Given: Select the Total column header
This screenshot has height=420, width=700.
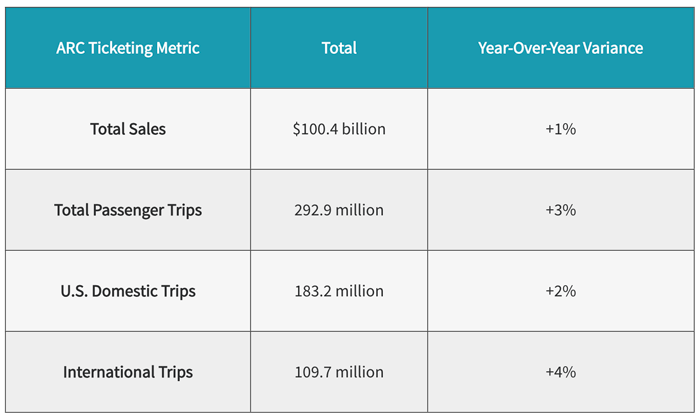Looking at the screenshot, I should pyautogui.click(x=339, y=48).
